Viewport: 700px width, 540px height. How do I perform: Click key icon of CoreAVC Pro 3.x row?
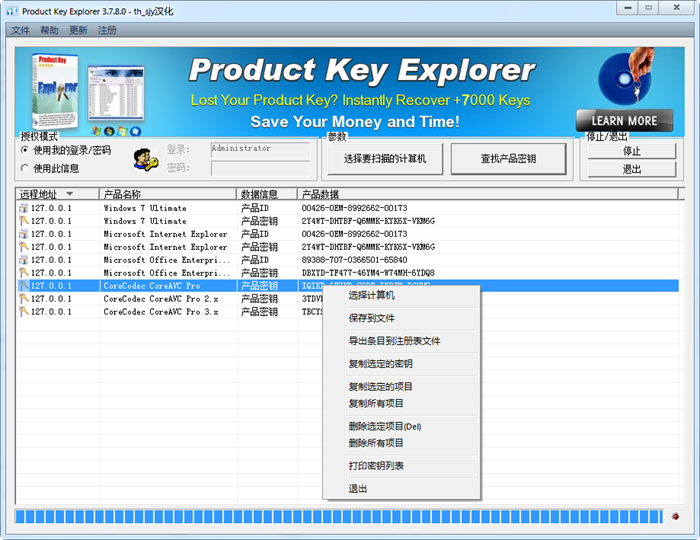point(23,312)
